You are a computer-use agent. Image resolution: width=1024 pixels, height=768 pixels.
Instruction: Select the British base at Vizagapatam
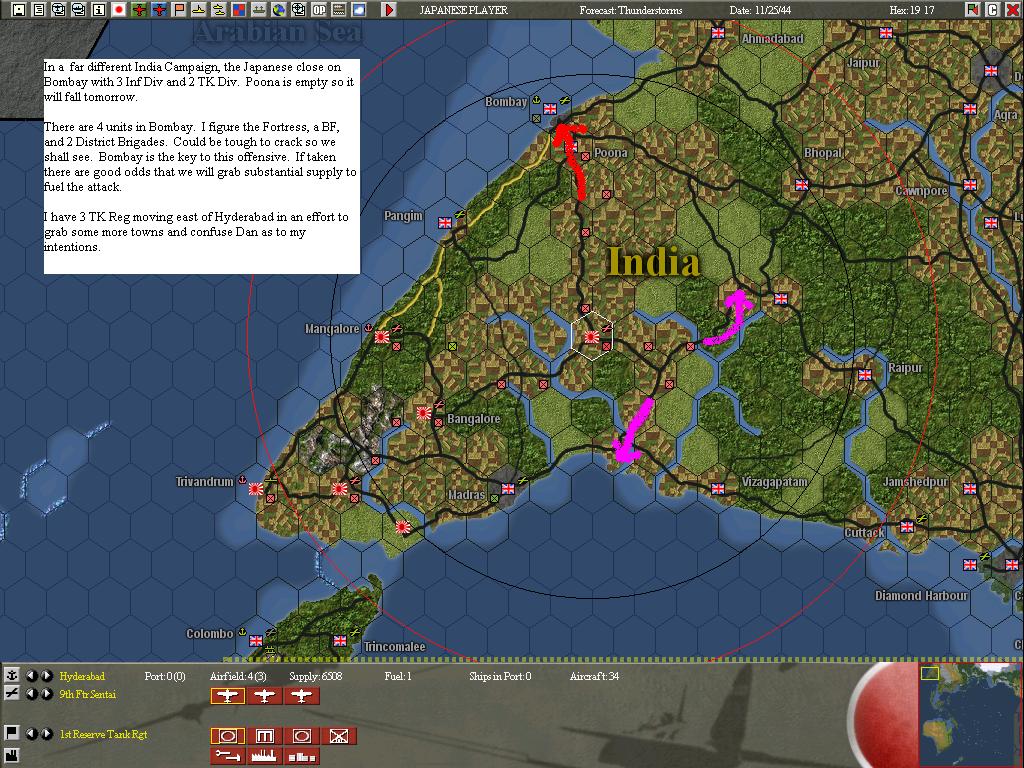[x=718, y=488]
